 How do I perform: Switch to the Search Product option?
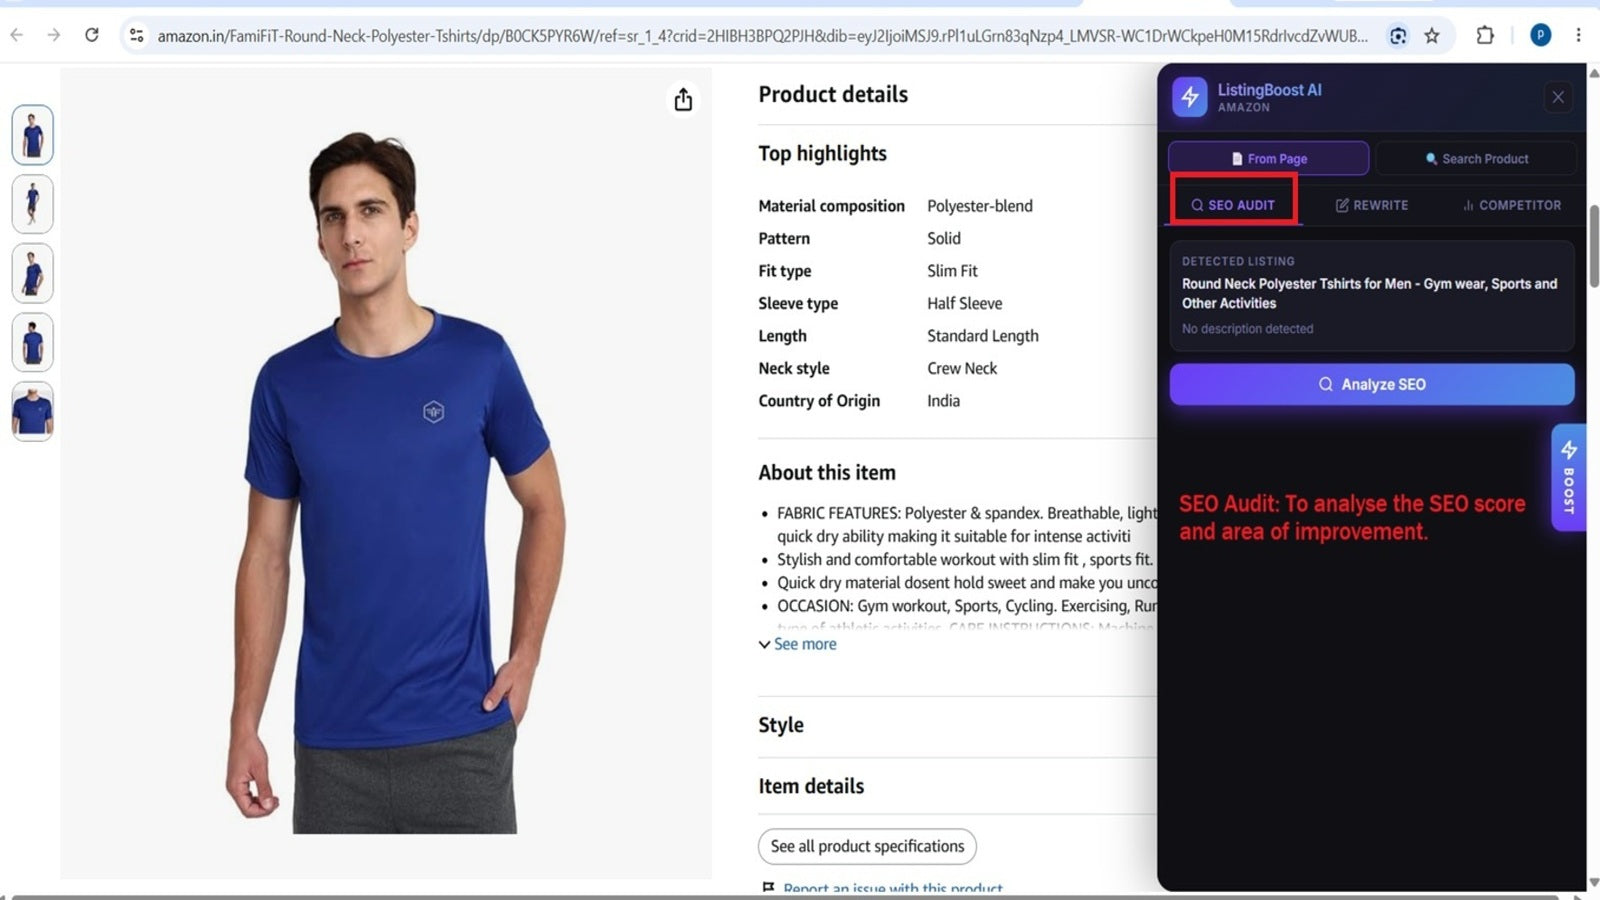(1476, 158)
